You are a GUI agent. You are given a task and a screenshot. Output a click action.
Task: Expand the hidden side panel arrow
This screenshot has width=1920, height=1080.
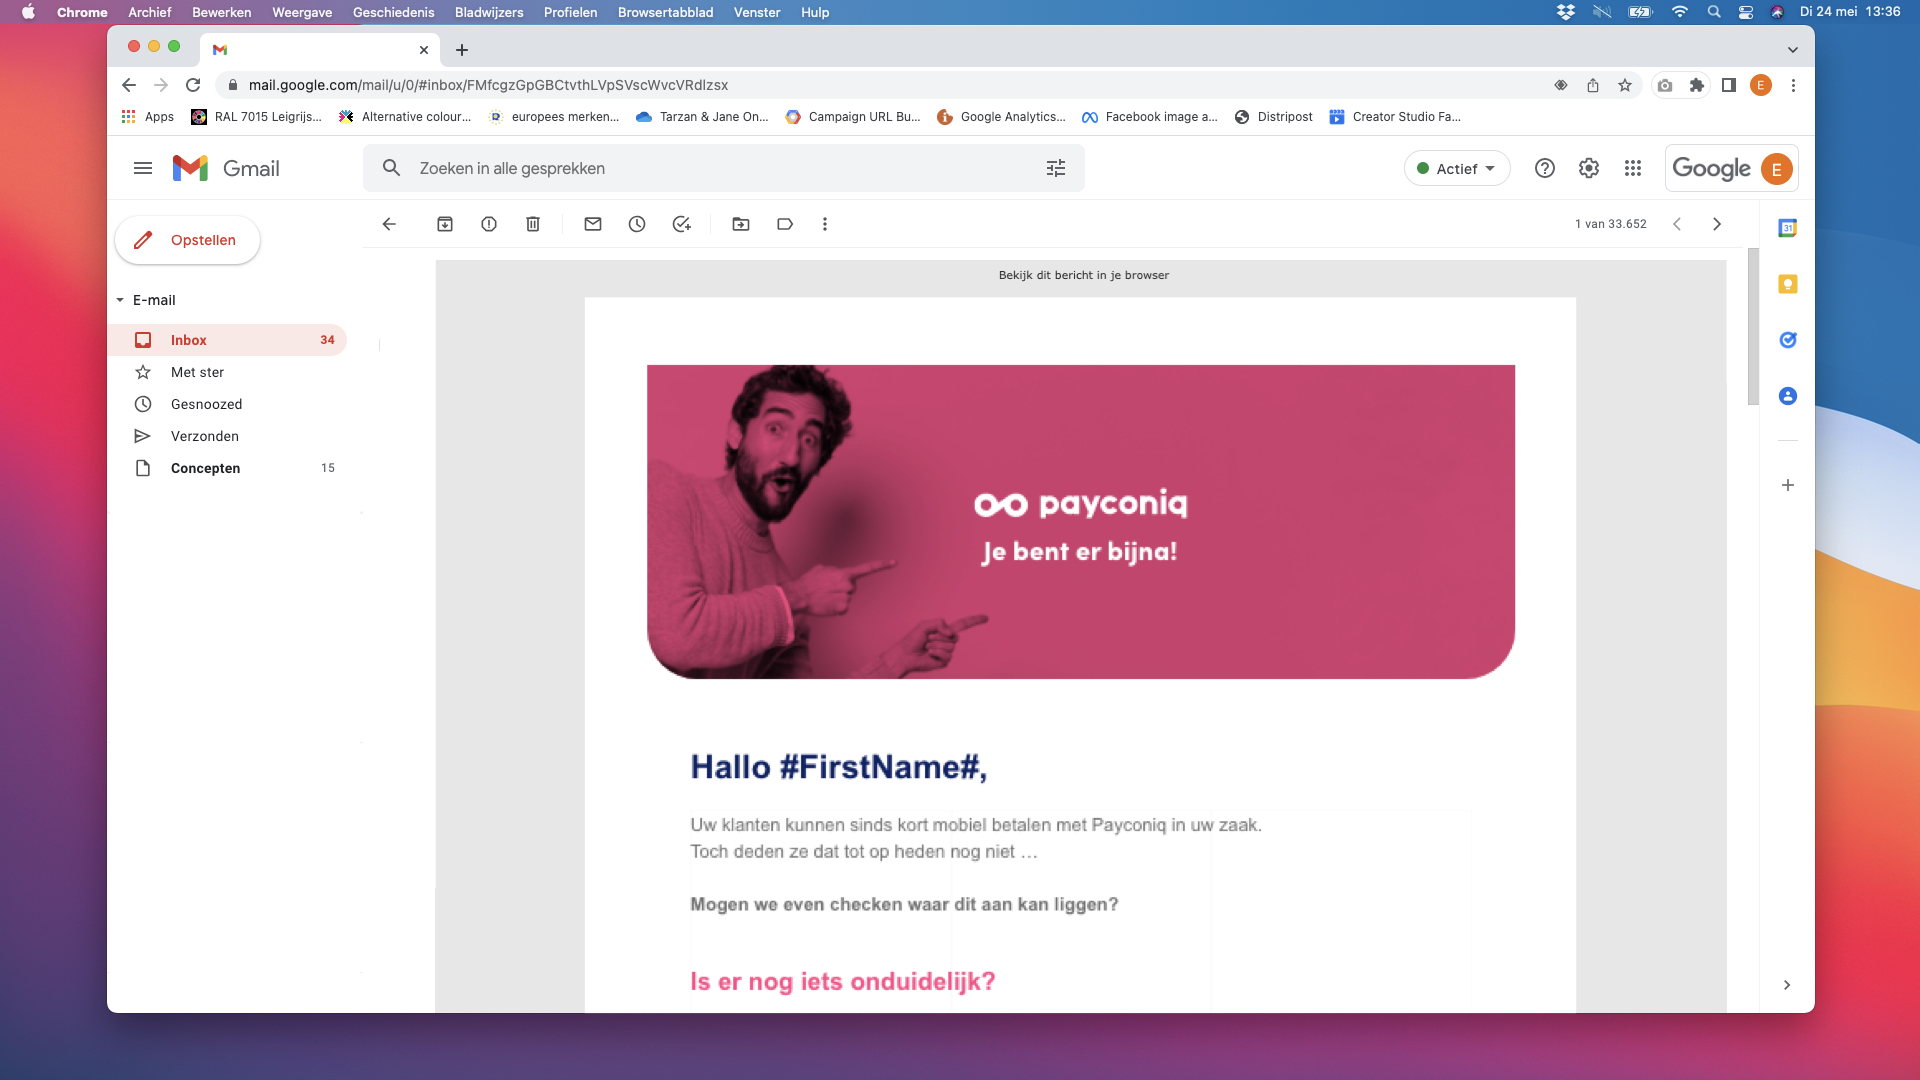click(1787, 985)
